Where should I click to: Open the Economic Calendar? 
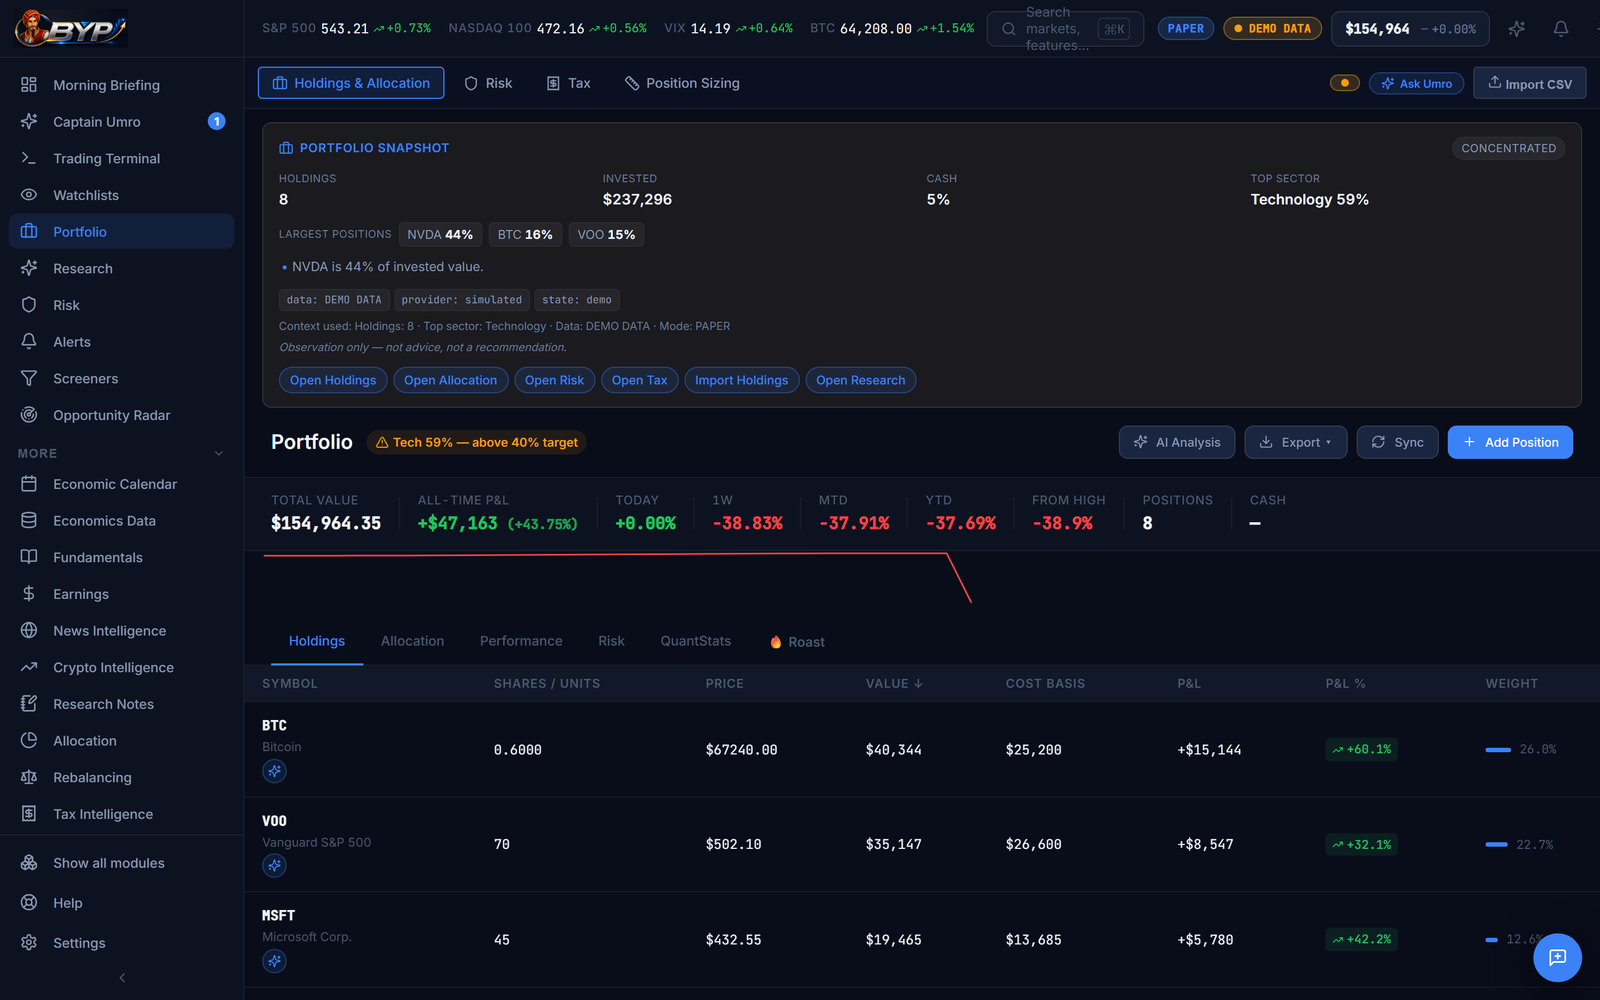[121, 484]
